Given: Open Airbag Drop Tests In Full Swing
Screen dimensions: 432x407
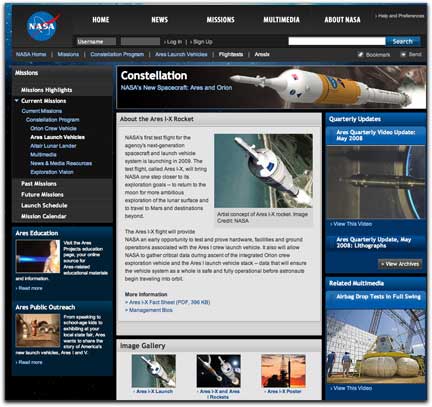Looking at the screenshot, I should 378,297.
